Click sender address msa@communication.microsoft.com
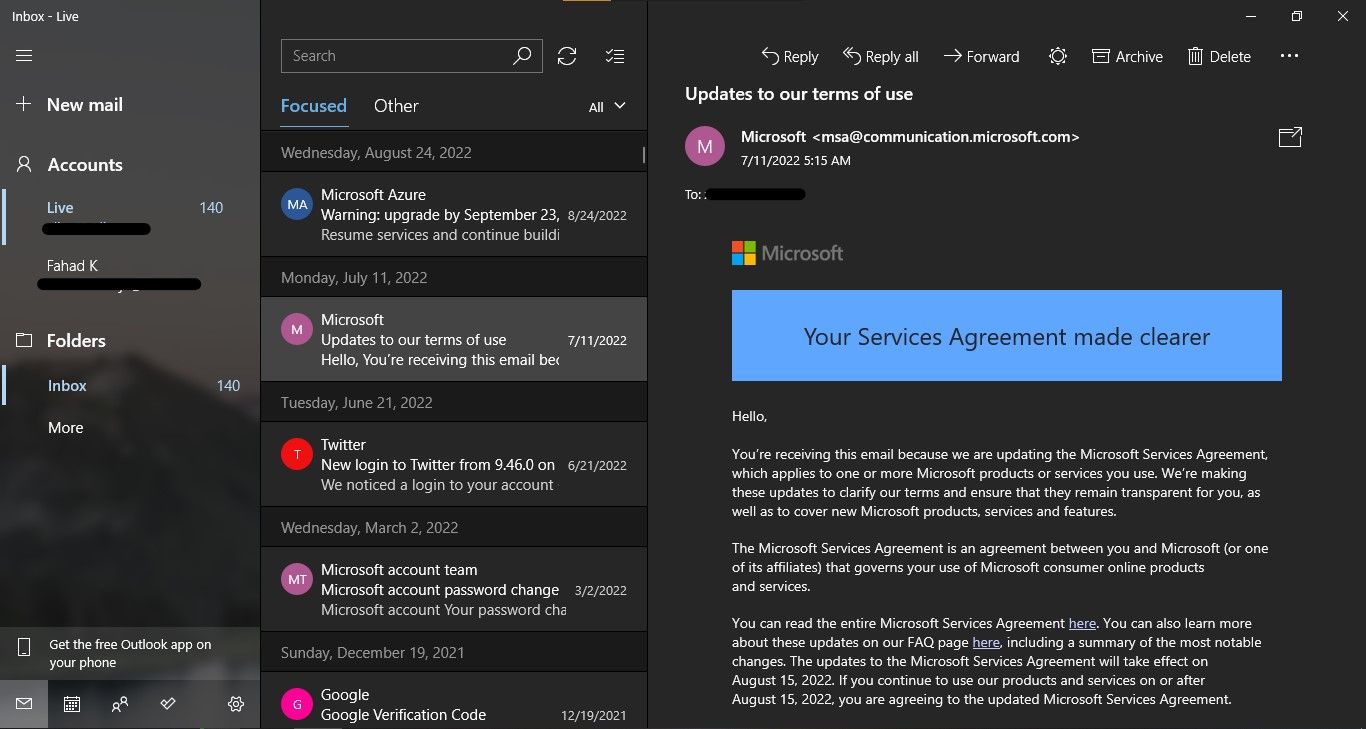This screenshot has height=729, width=1366. tap(945, 137)
